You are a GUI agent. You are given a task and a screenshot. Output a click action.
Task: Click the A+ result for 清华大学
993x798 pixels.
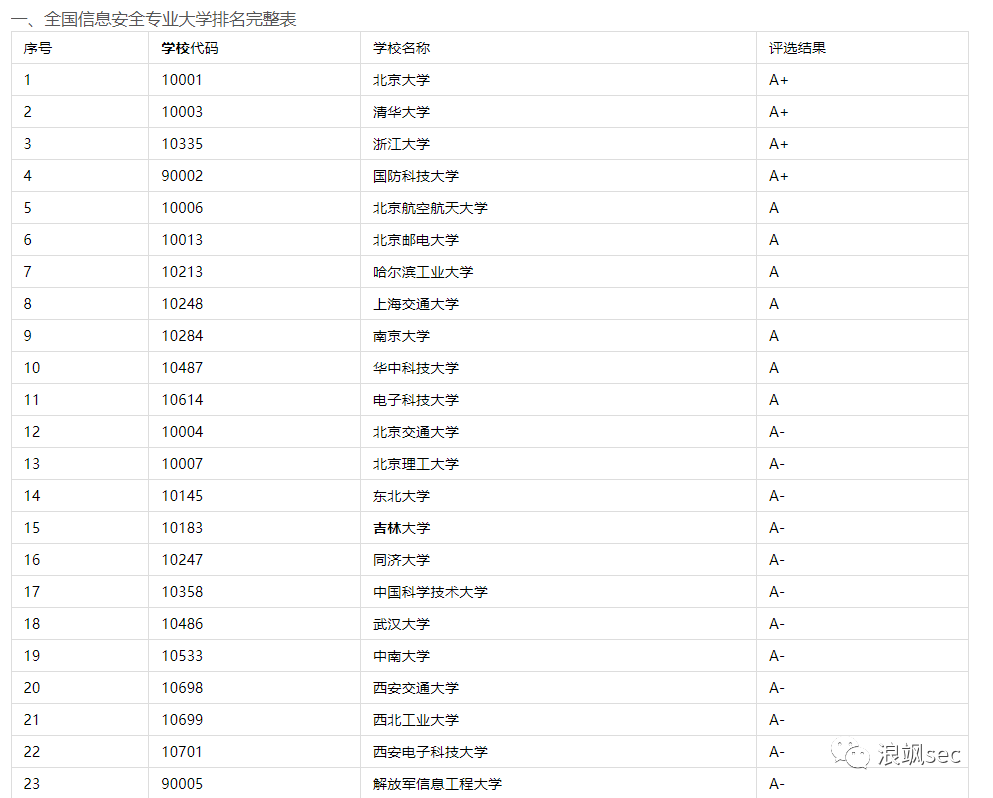[778, 112]
